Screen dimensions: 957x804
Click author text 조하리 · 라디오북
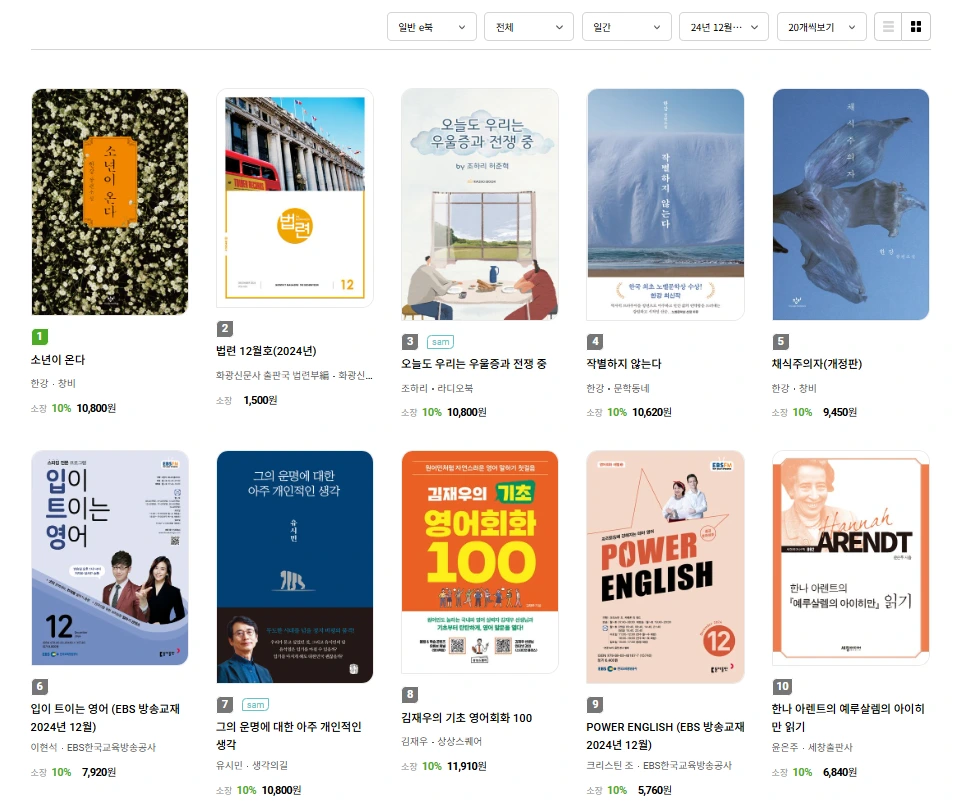[x=437, y=388]
